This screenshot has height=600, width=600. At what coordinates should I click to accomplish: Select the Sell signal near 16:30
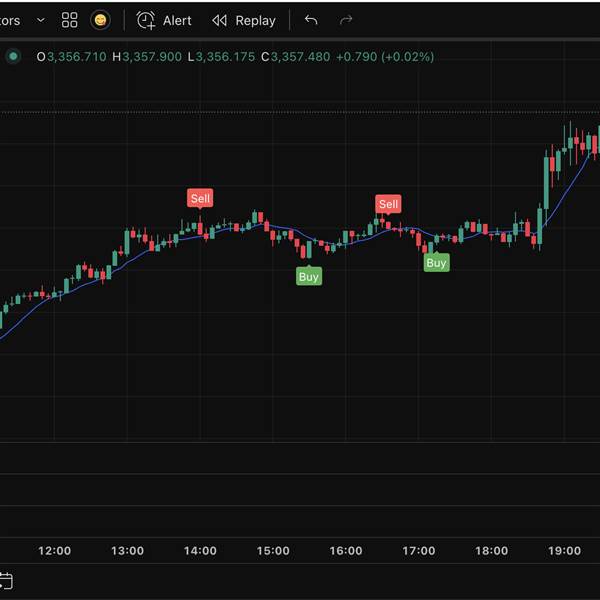(388, 204)
